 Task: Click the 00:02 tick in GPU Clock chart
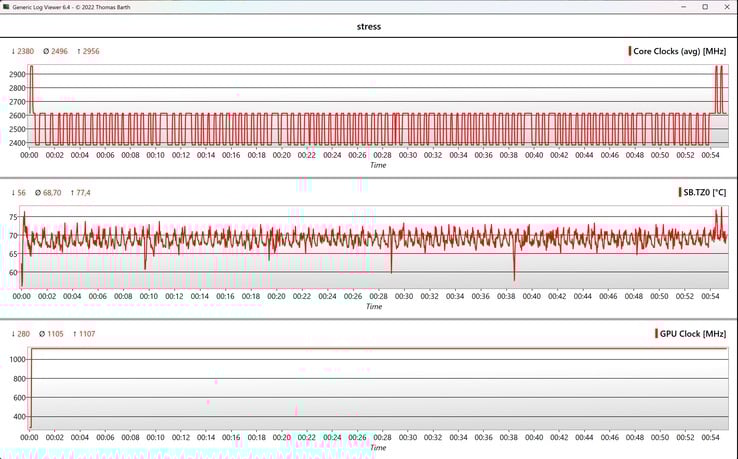pyautogui.click(x=55, y=437)
